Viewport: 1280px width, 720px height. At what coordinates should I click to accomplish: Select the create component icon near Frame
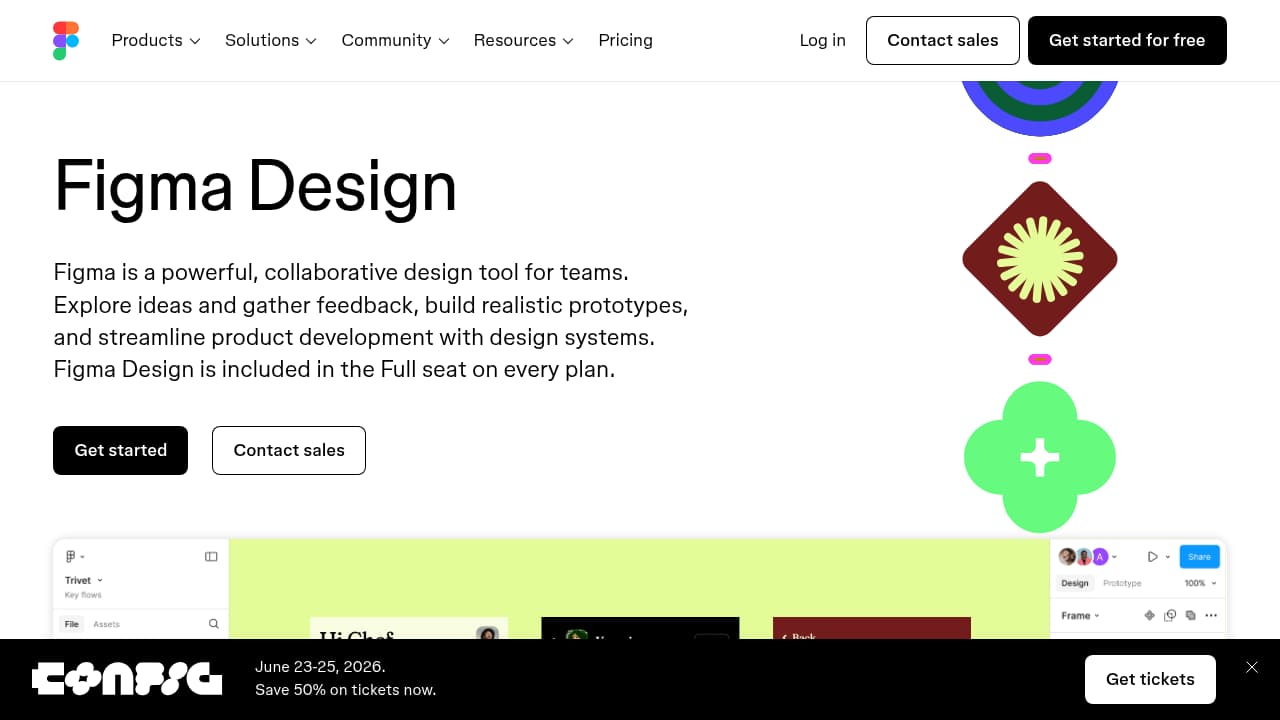pyautogui.click(x=1150, y=615)
